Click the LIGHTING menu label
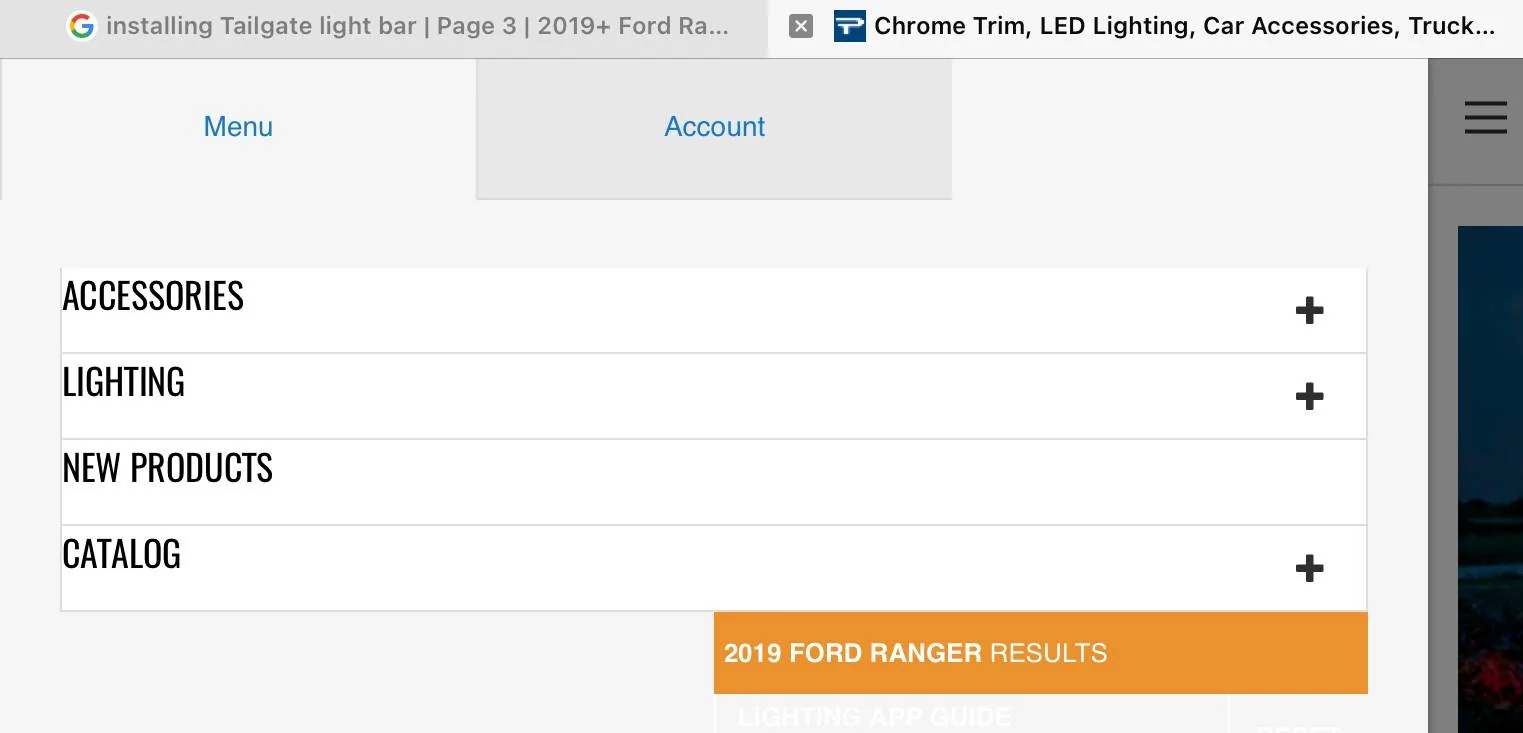Image resolution: width=1523 pixels, height=733 pixels. pyautogui.click(x=124, y=382)
